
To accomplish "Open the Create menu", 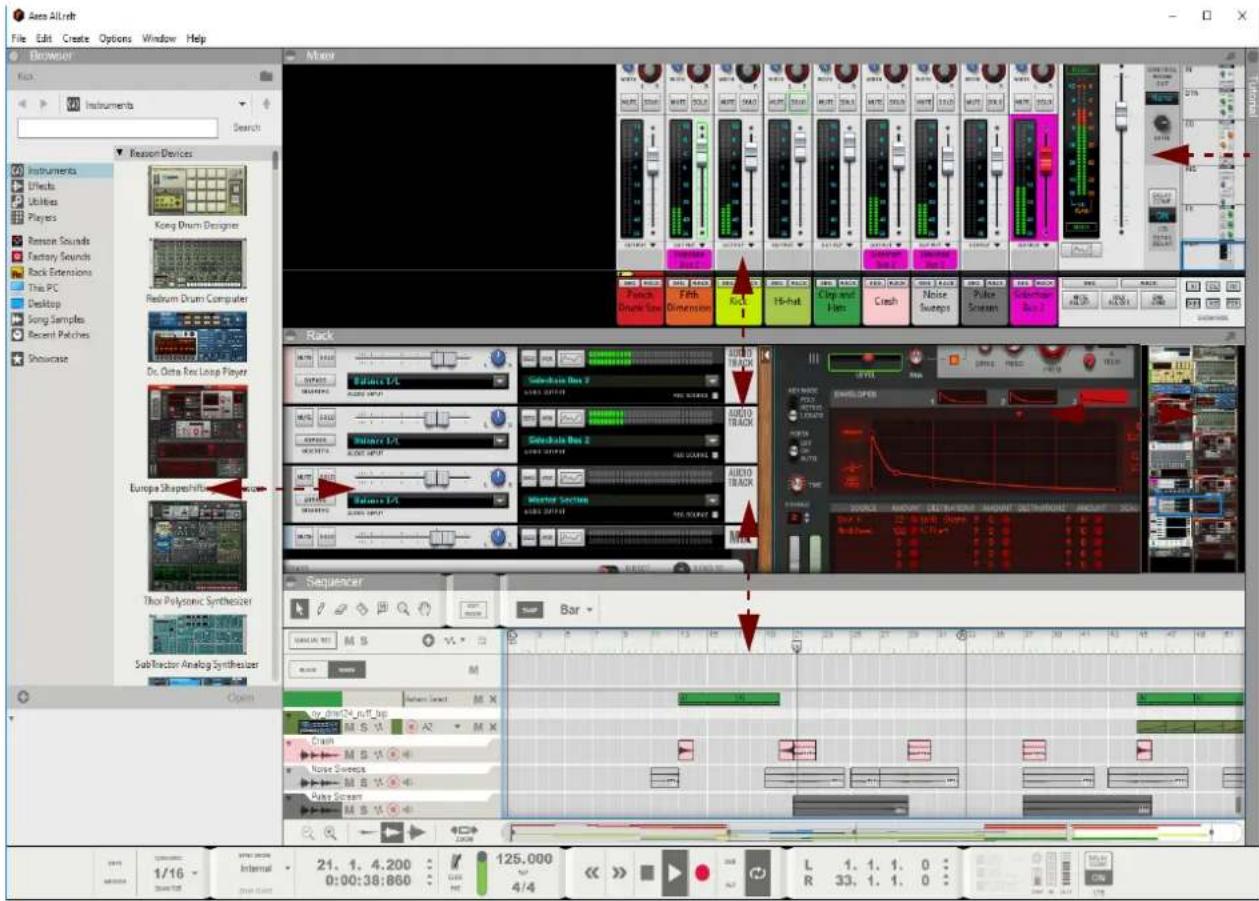I will (76, 38).
